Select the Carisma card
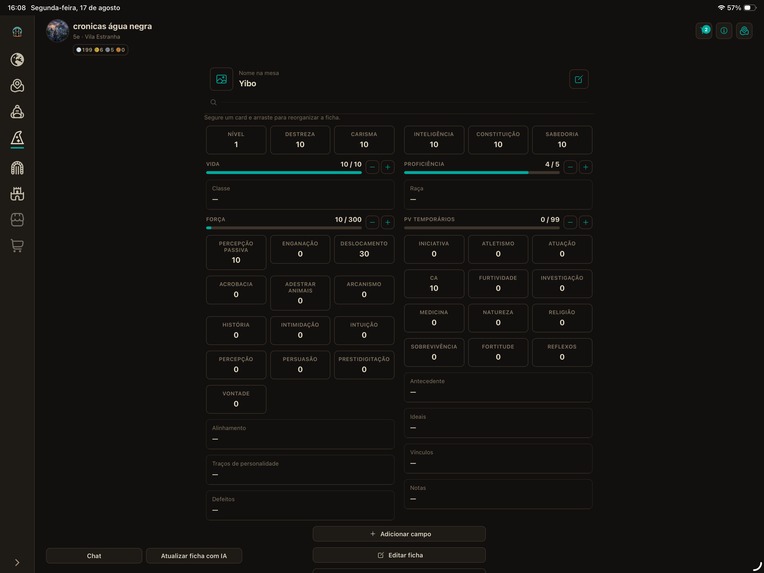Viewport: 764px width, 573px height. (x=364, y=140)
